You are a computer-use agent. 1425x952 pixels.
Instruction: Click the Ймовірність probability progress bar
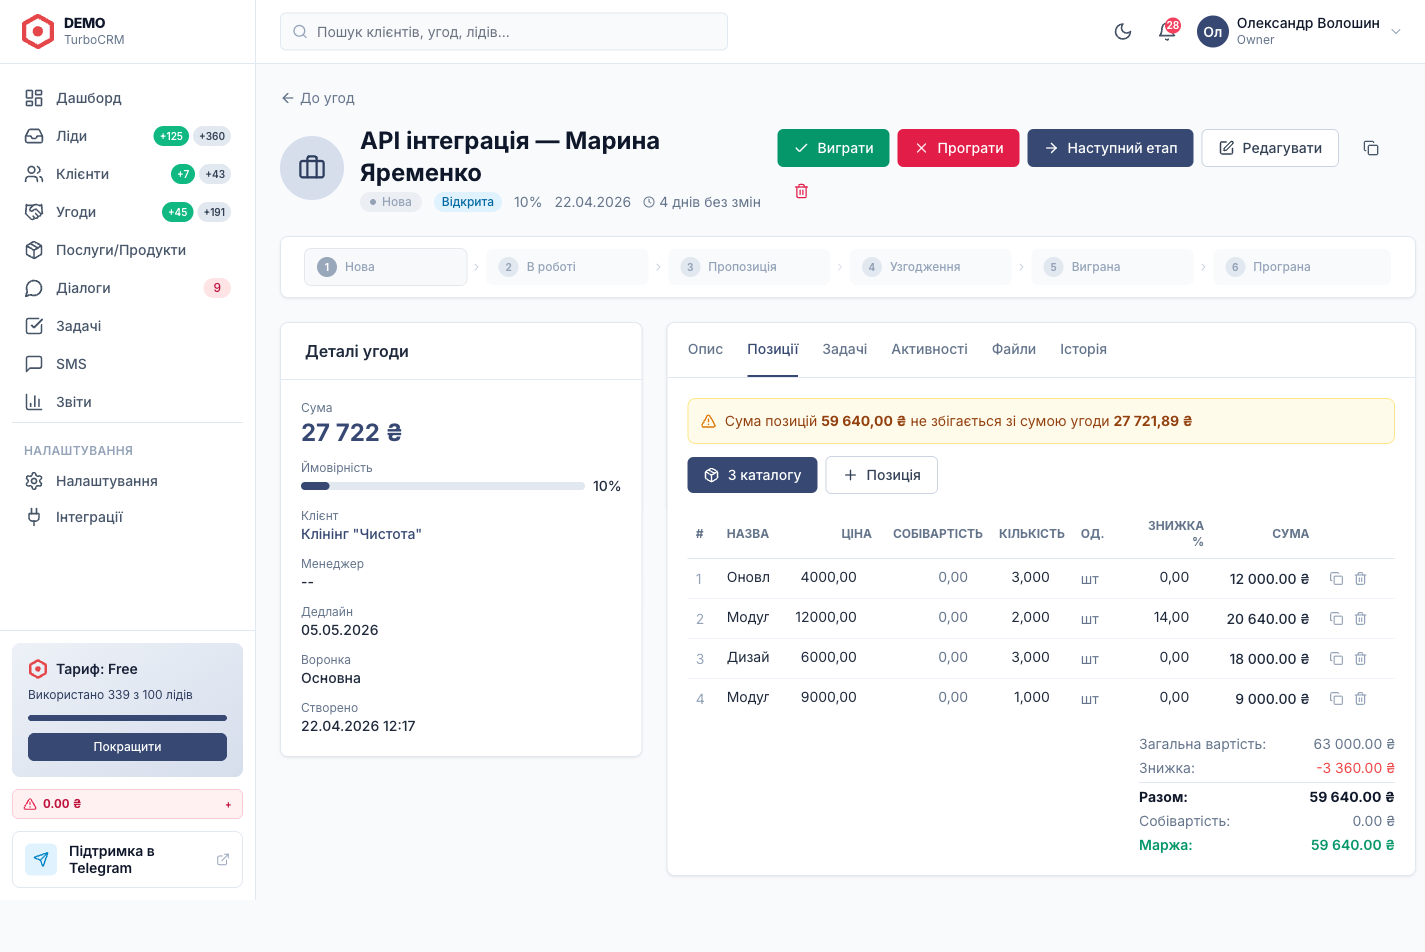click(443, 486)
